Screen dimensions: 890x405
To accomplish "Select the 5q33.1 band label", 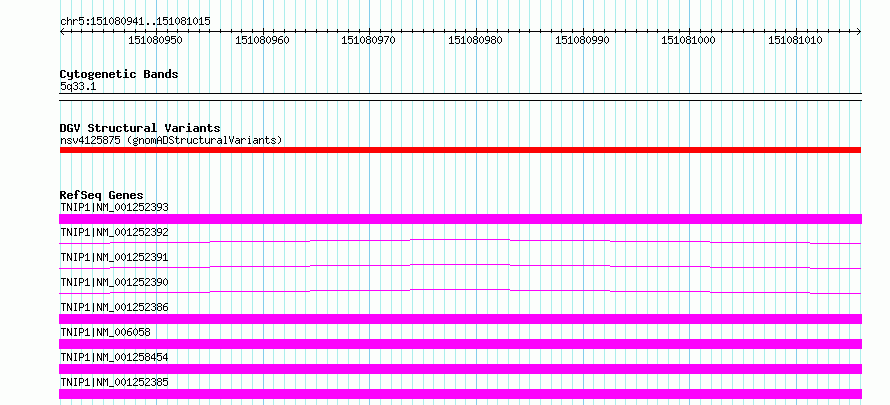I will (78, 87).
